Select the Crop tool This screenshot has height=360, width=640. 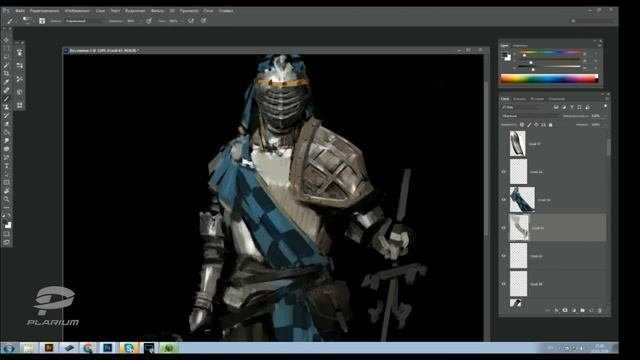click(6, 73)
